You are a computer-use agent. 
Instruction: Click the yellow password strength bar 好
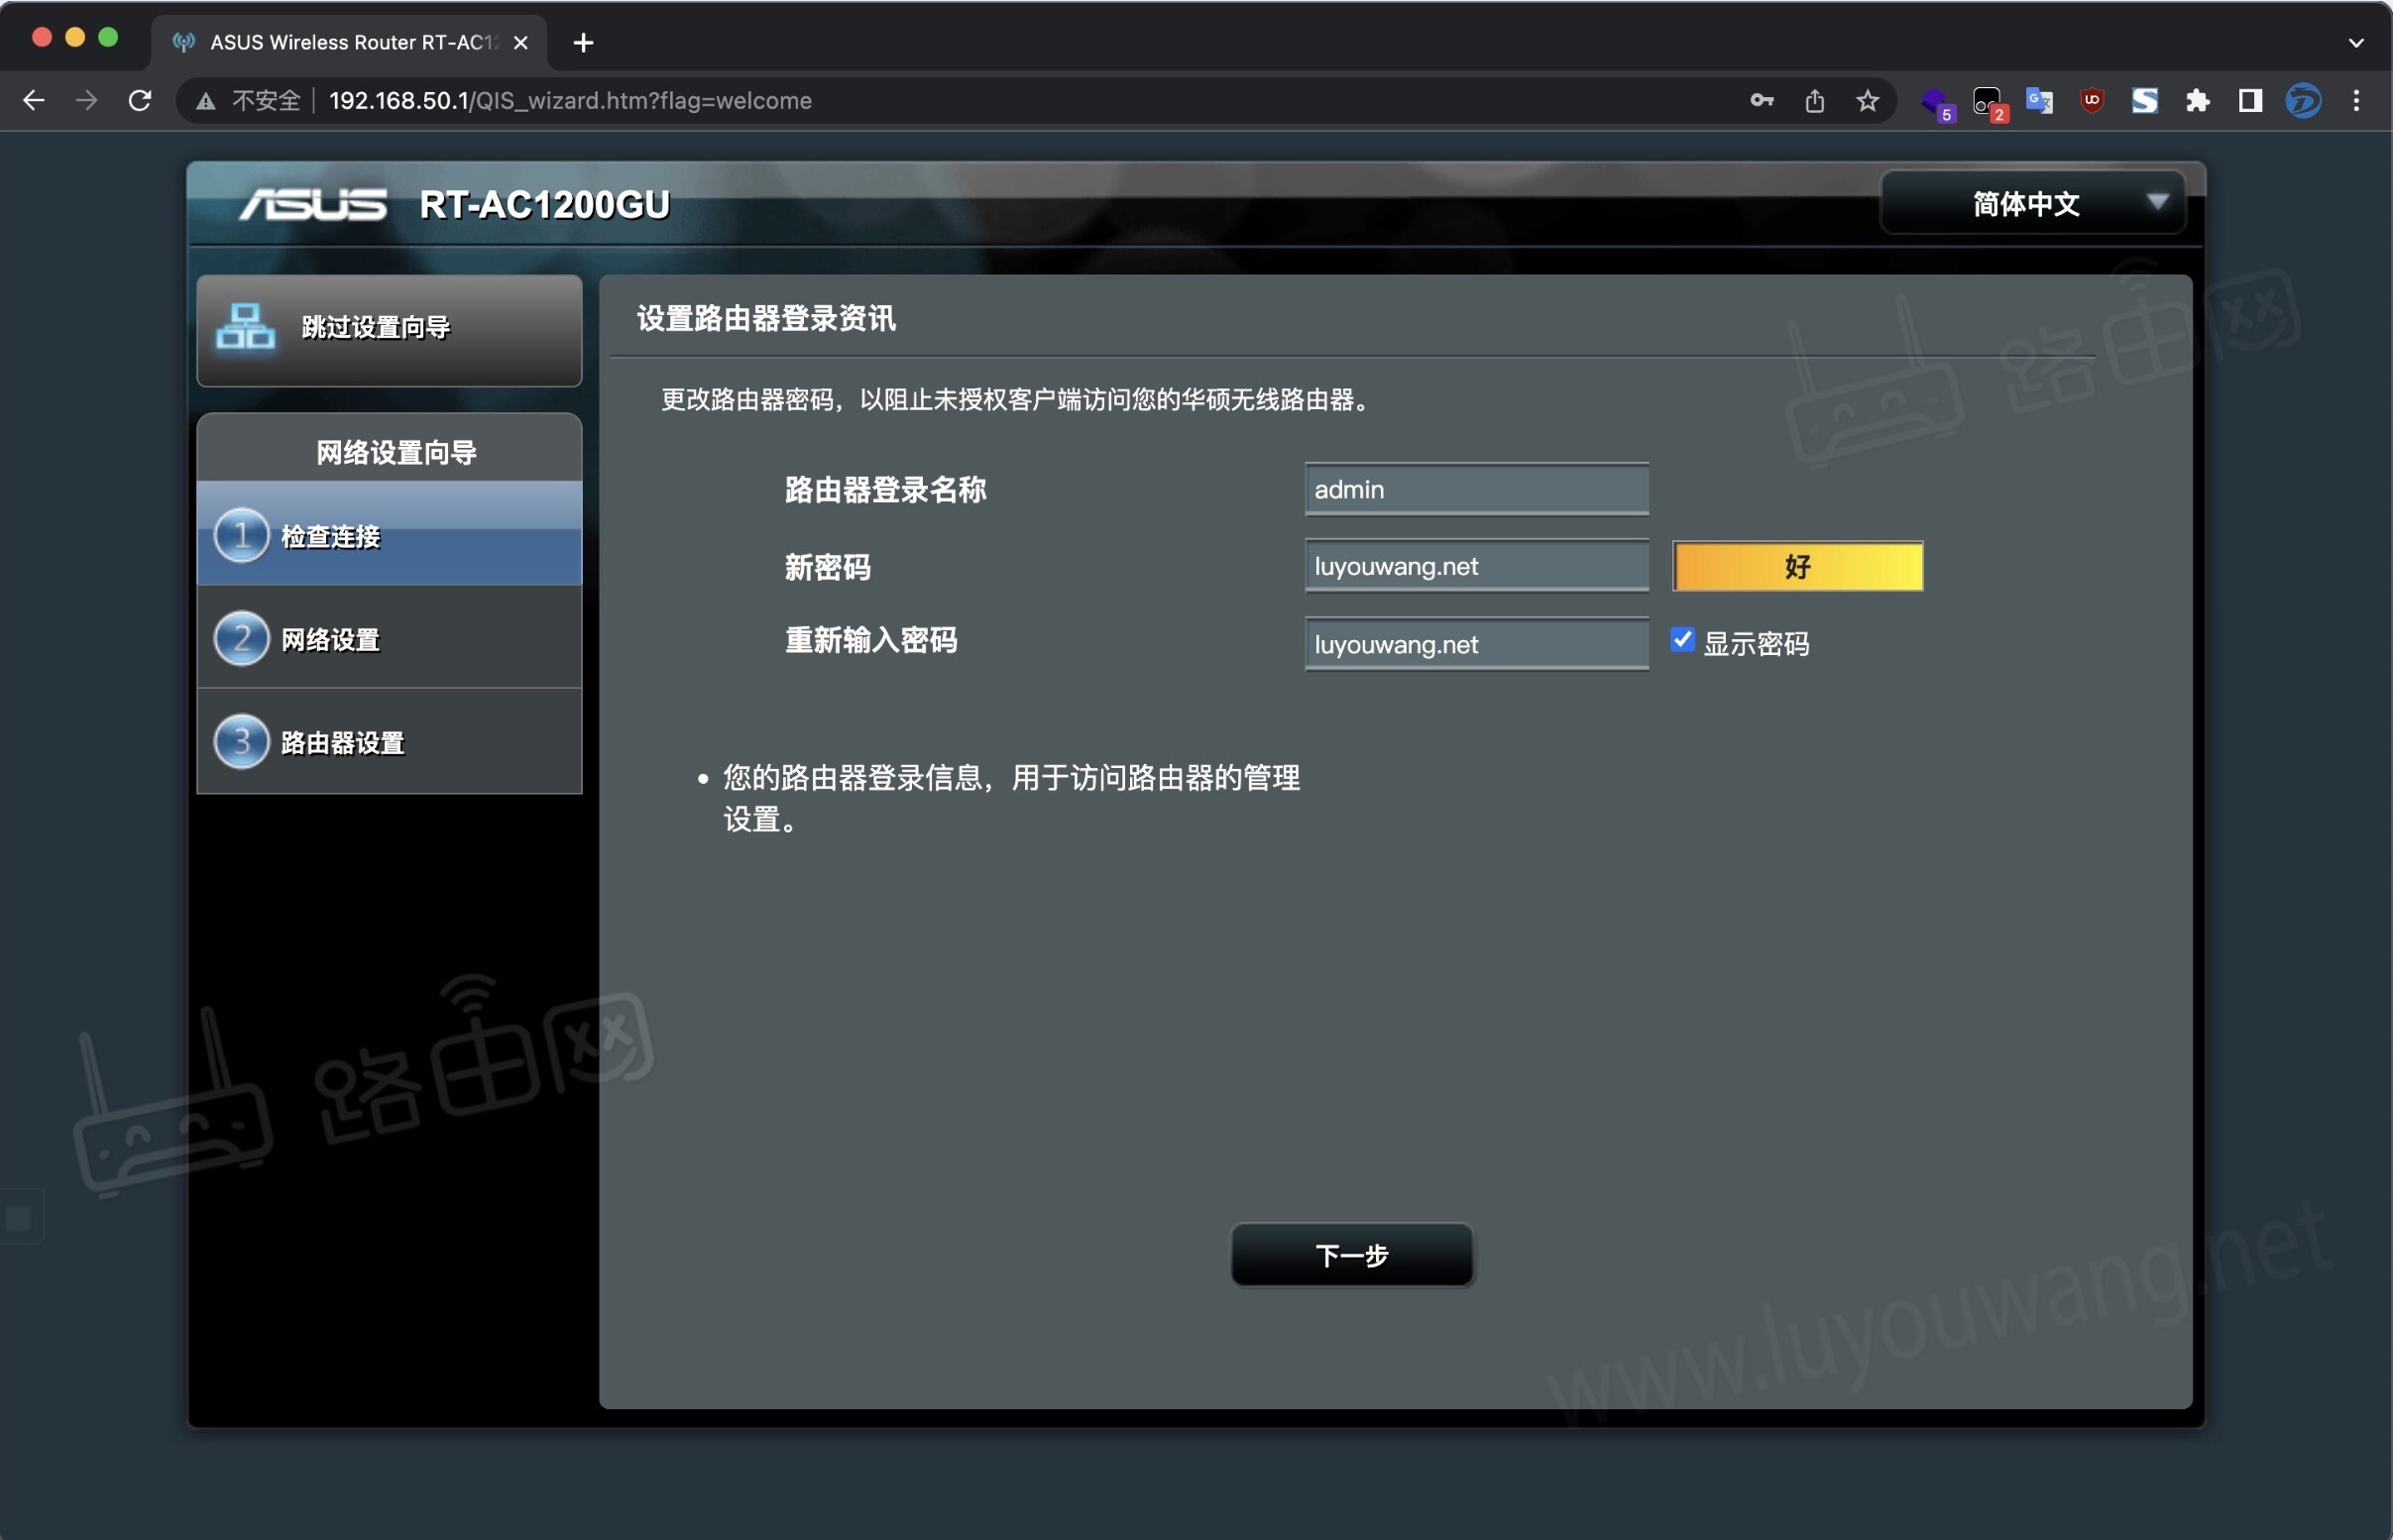tap(1797, 567)
